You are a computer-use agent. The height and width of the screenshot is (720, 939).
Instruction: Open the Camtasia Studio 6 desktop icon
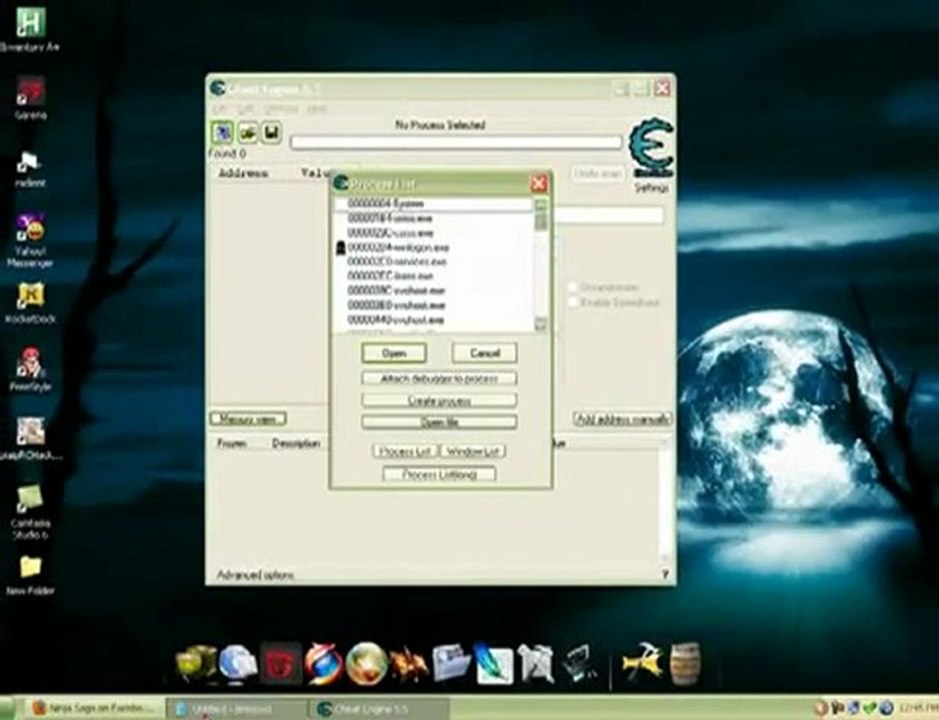(x=30, y=512)
